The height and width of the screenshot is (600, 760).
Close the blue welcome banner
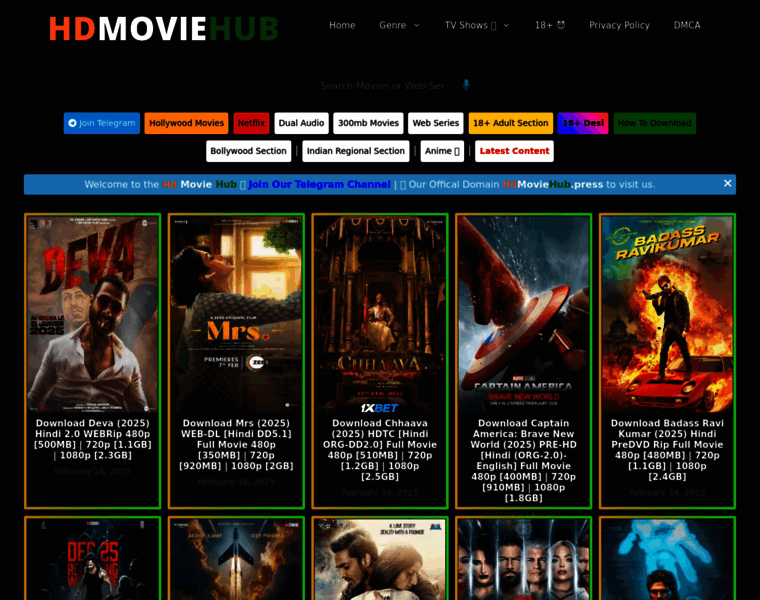728,183
